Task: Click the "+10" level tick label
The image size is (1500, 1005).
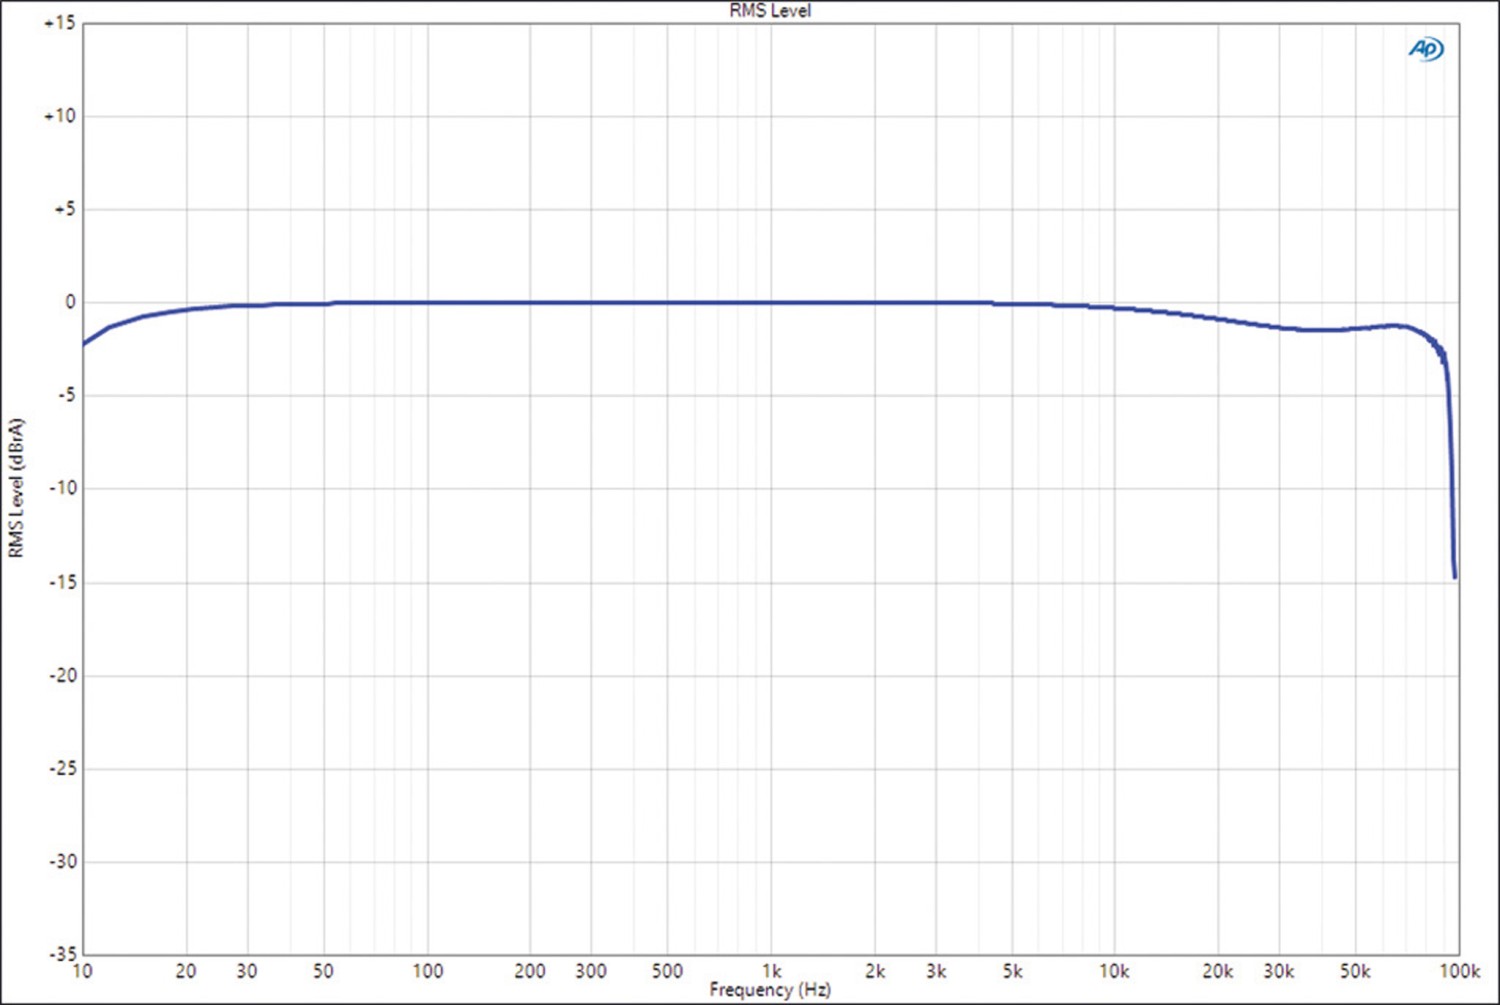Action: (x=59, y=116)
